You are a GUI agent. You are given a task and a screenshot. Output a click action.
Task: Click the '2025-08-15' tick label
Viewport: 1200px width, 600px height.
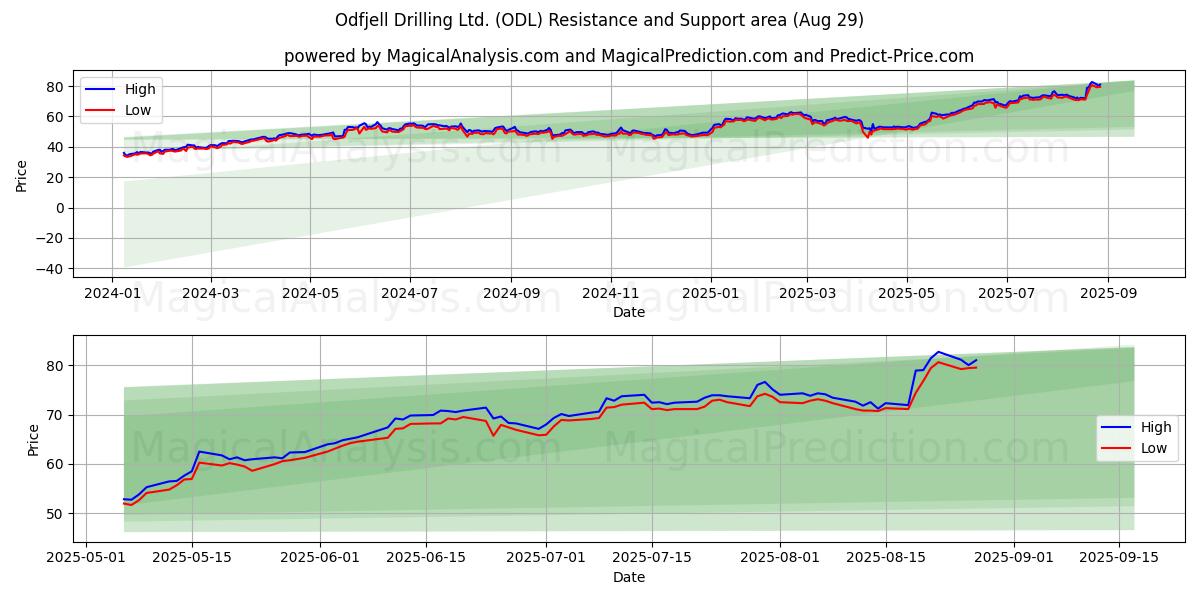coord(884,559)
